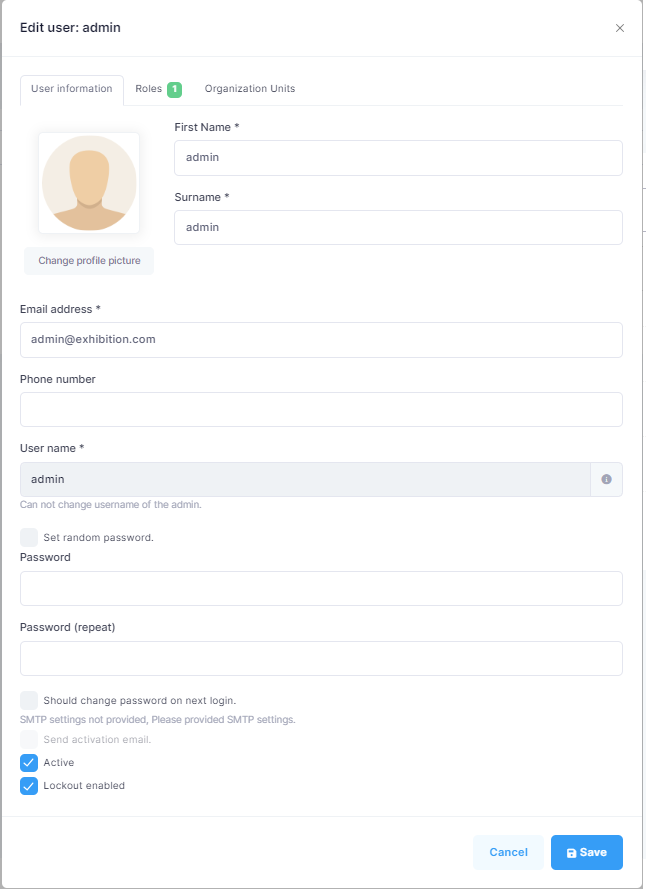The height and width of the screenshot is (894, 646).
Task: Uncheck the Active checkbox
Action: click(29, 763)
